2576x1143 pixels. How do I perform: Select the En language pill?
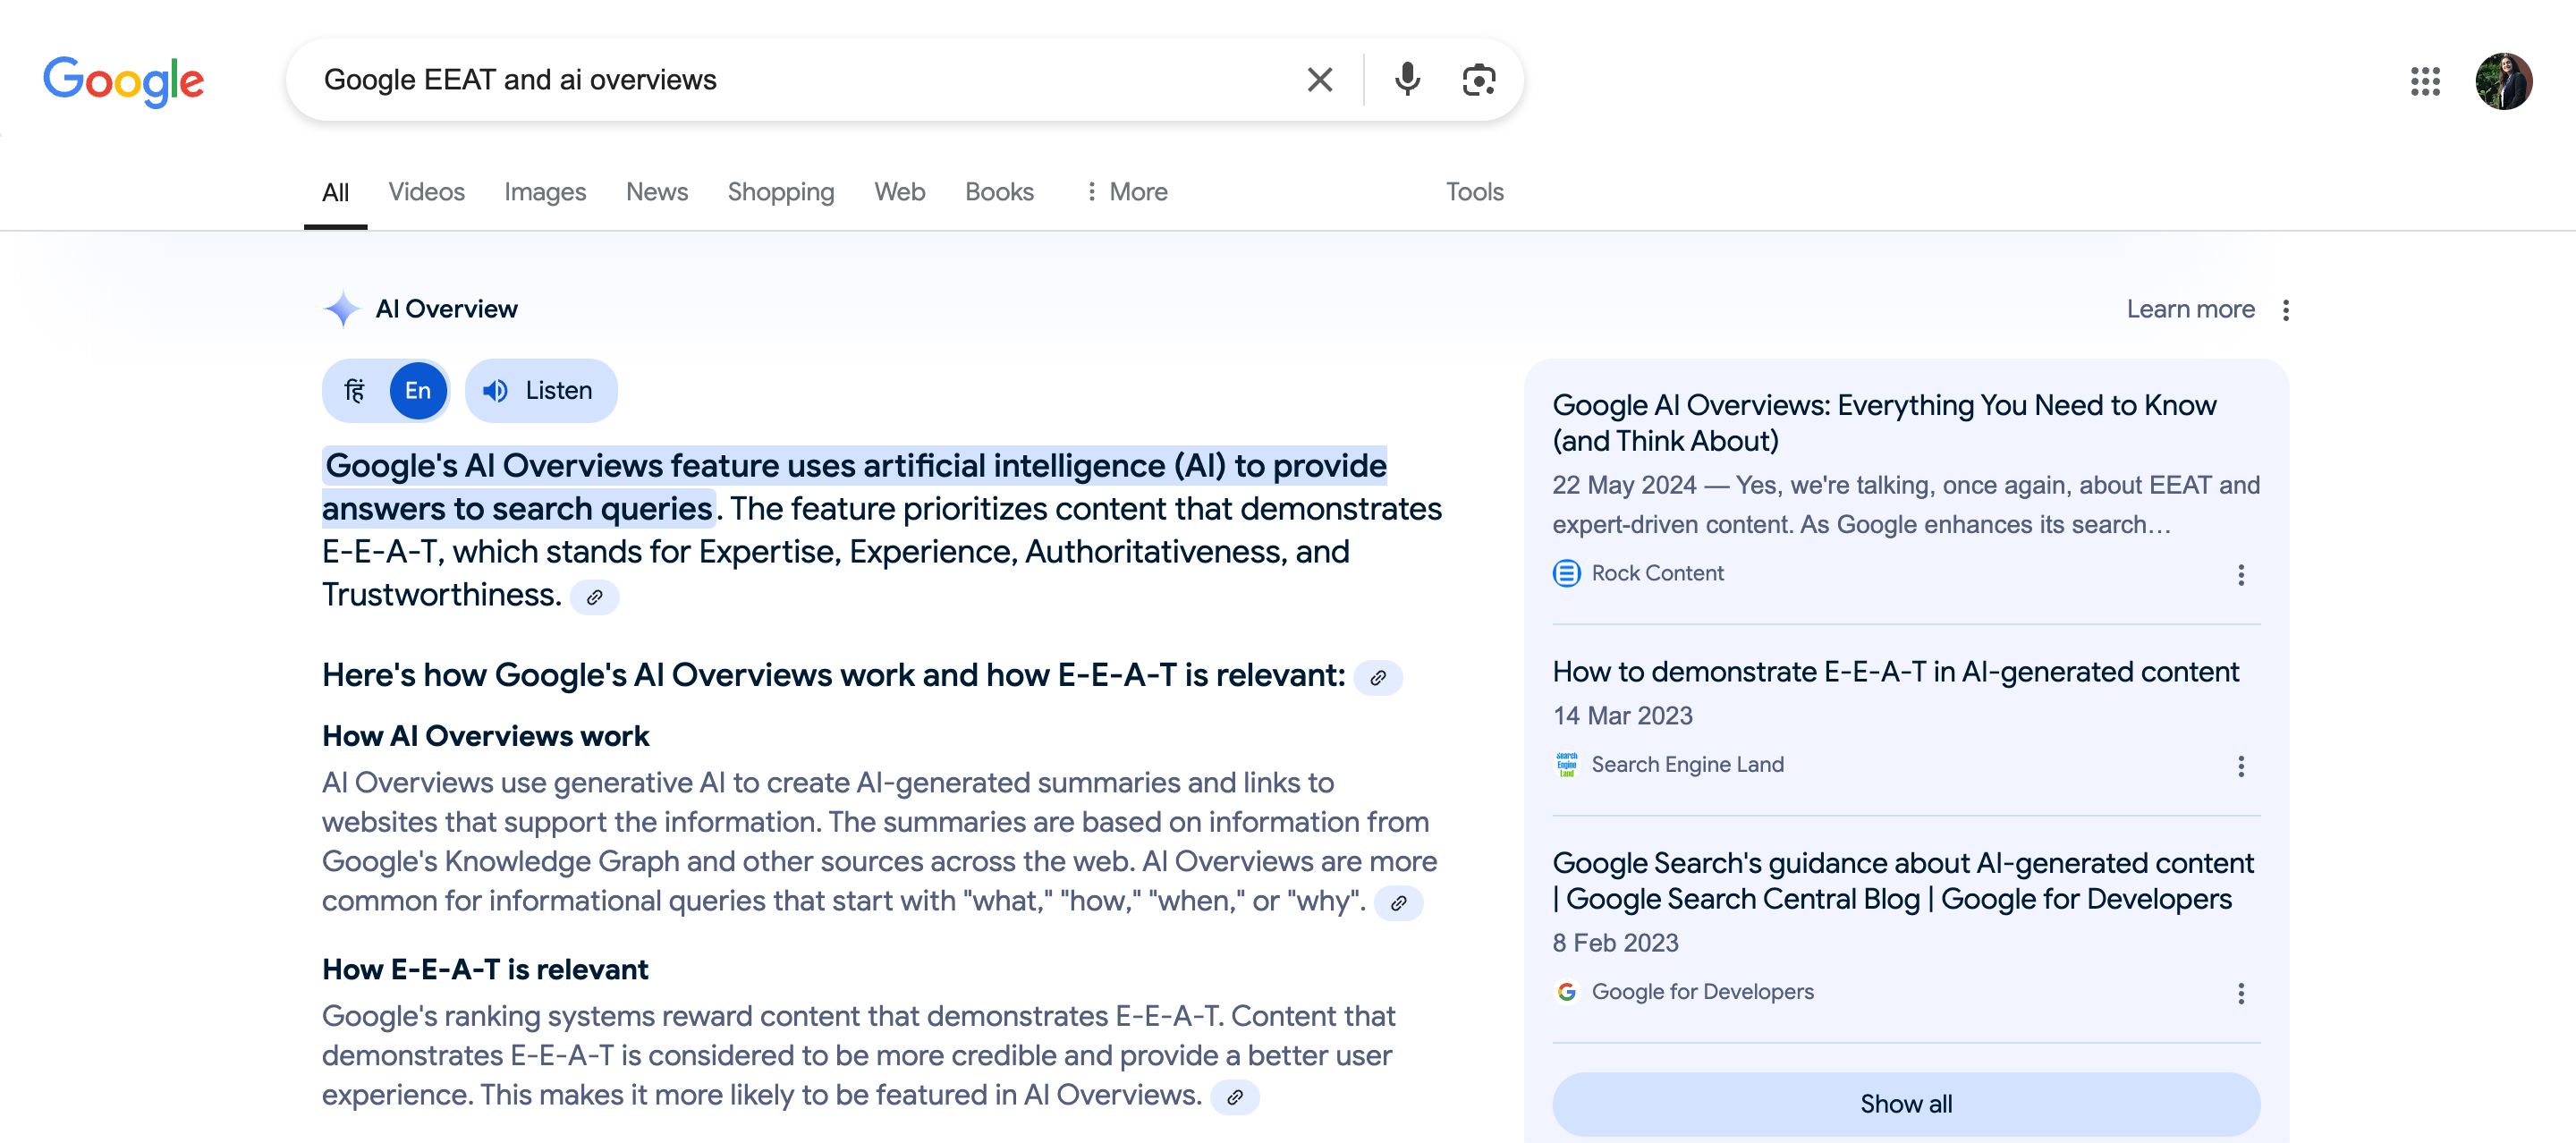click(x=418, y=390)
